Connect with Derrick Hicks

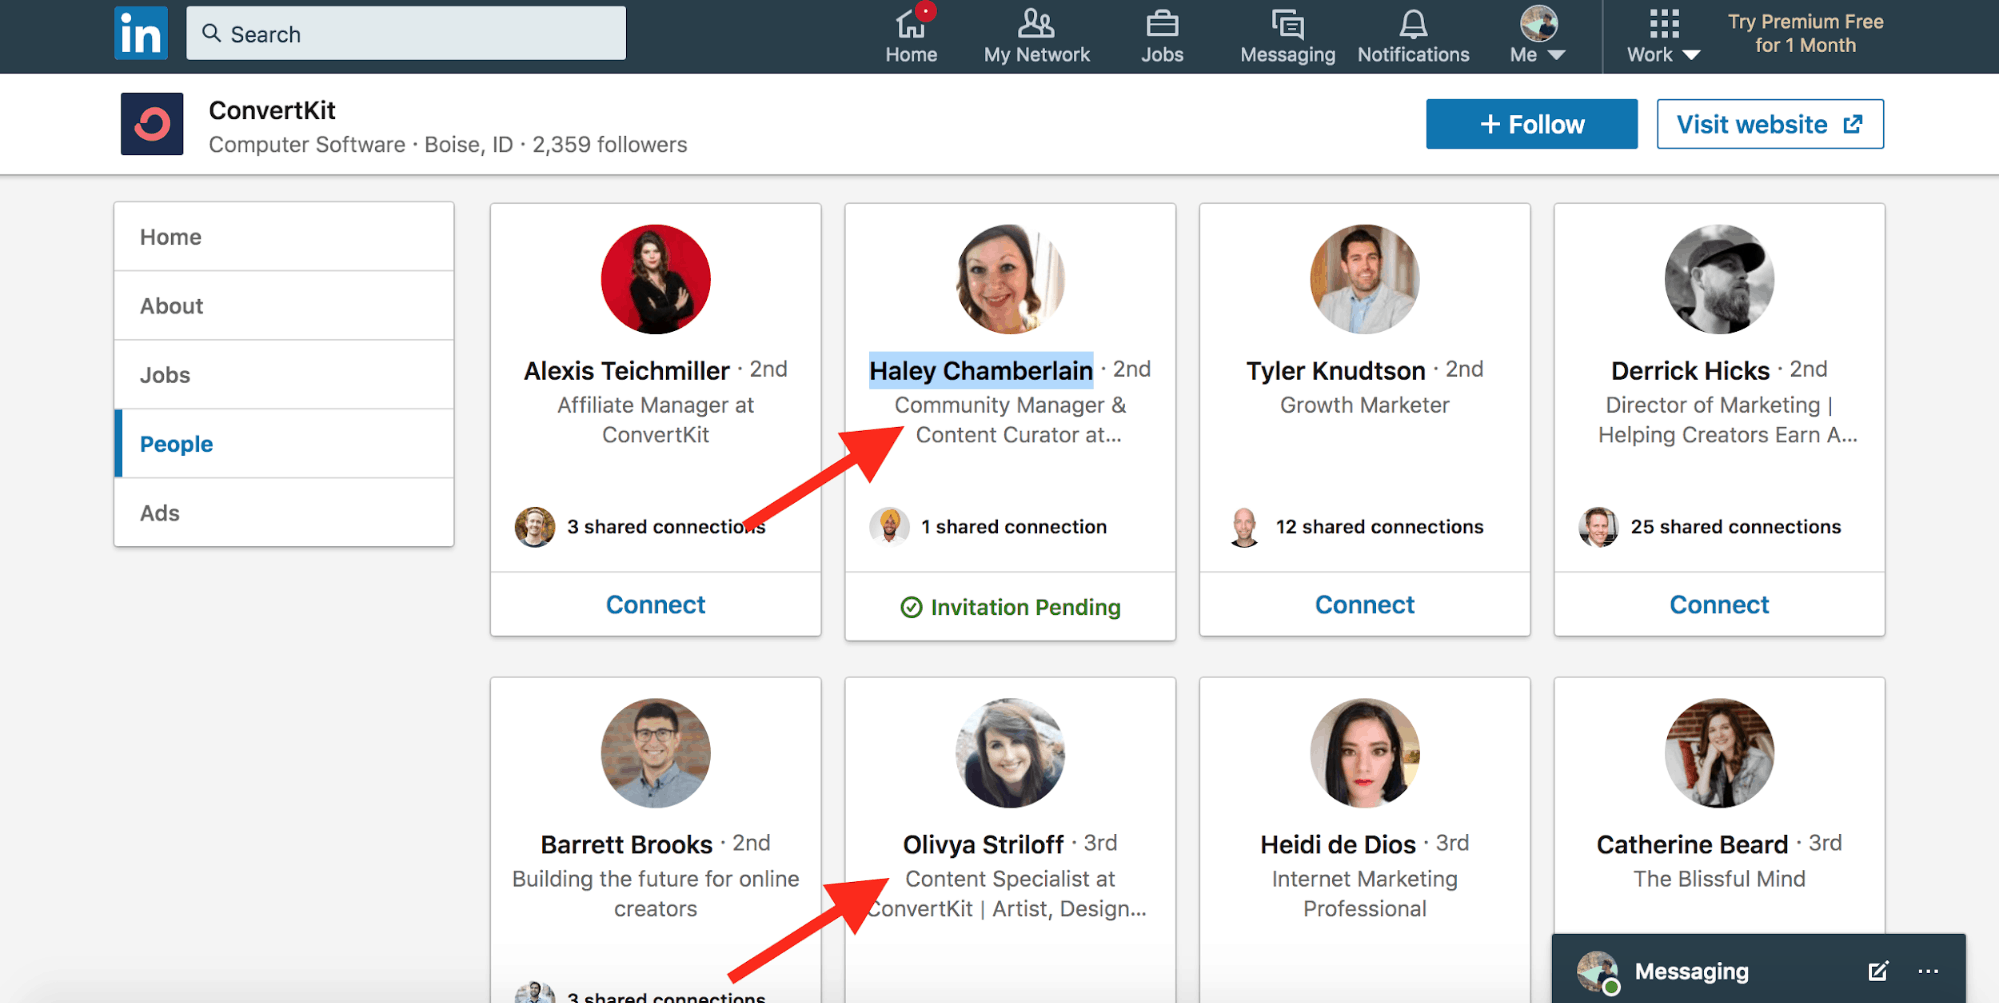tap(1719, 605)
